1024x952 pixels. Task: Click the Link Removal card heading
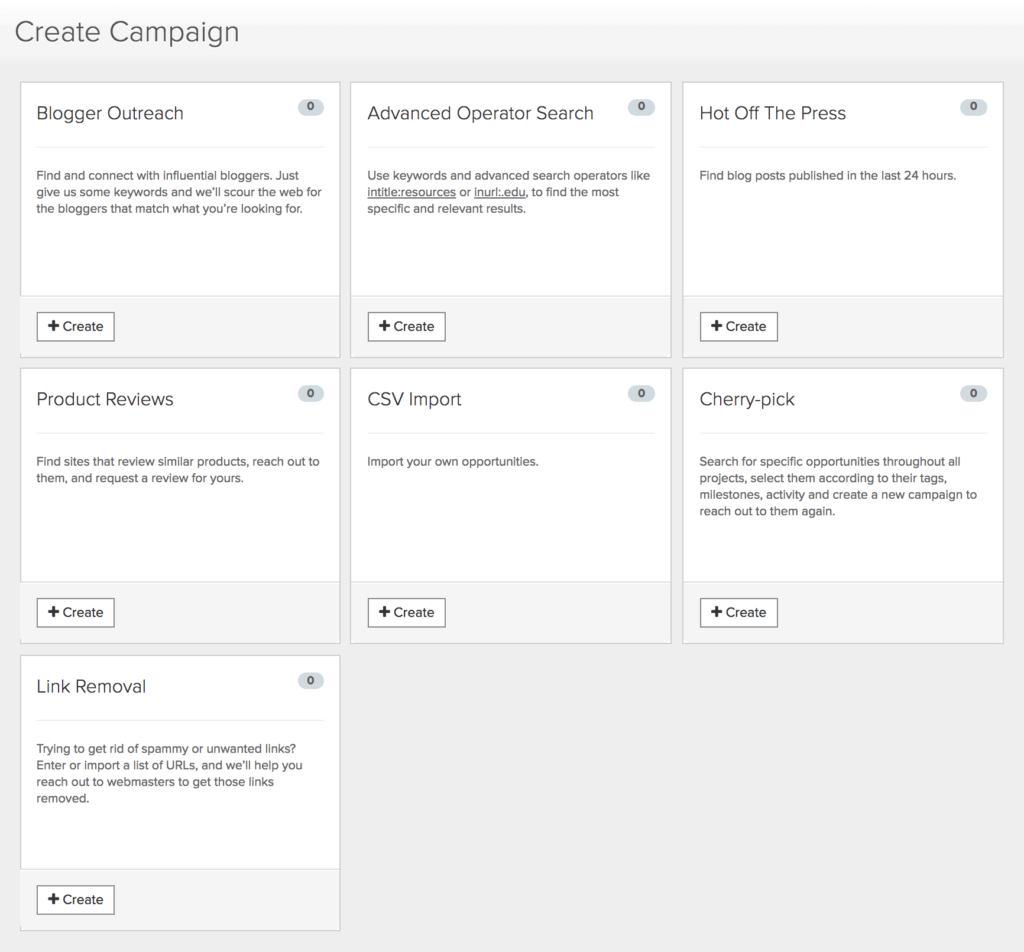pyautogui.click(x=91, y=687)
